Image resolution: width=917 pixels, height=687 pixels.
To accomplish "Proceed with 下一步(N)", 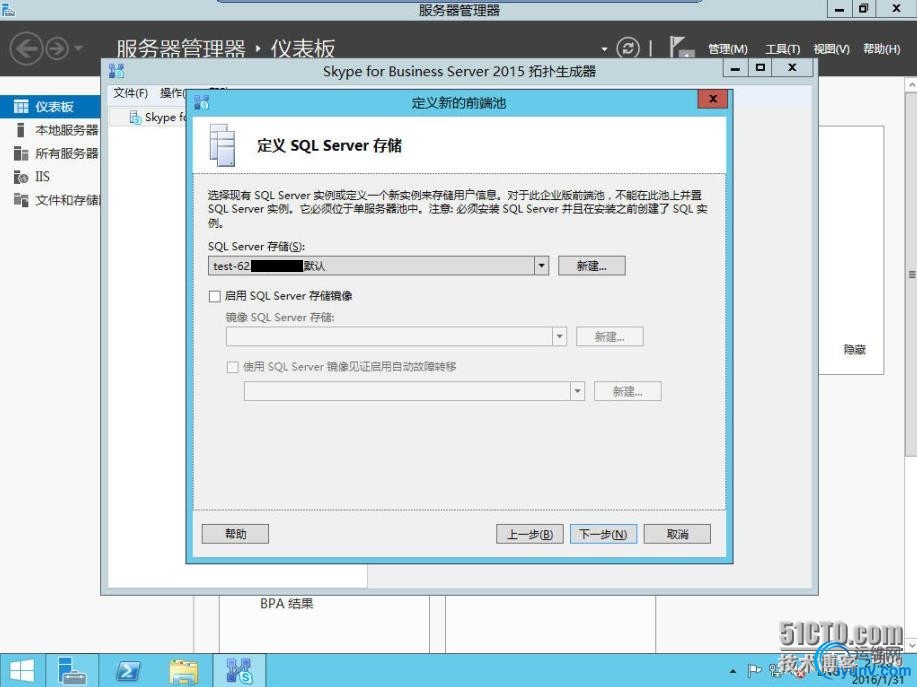I will click(603, 534).
